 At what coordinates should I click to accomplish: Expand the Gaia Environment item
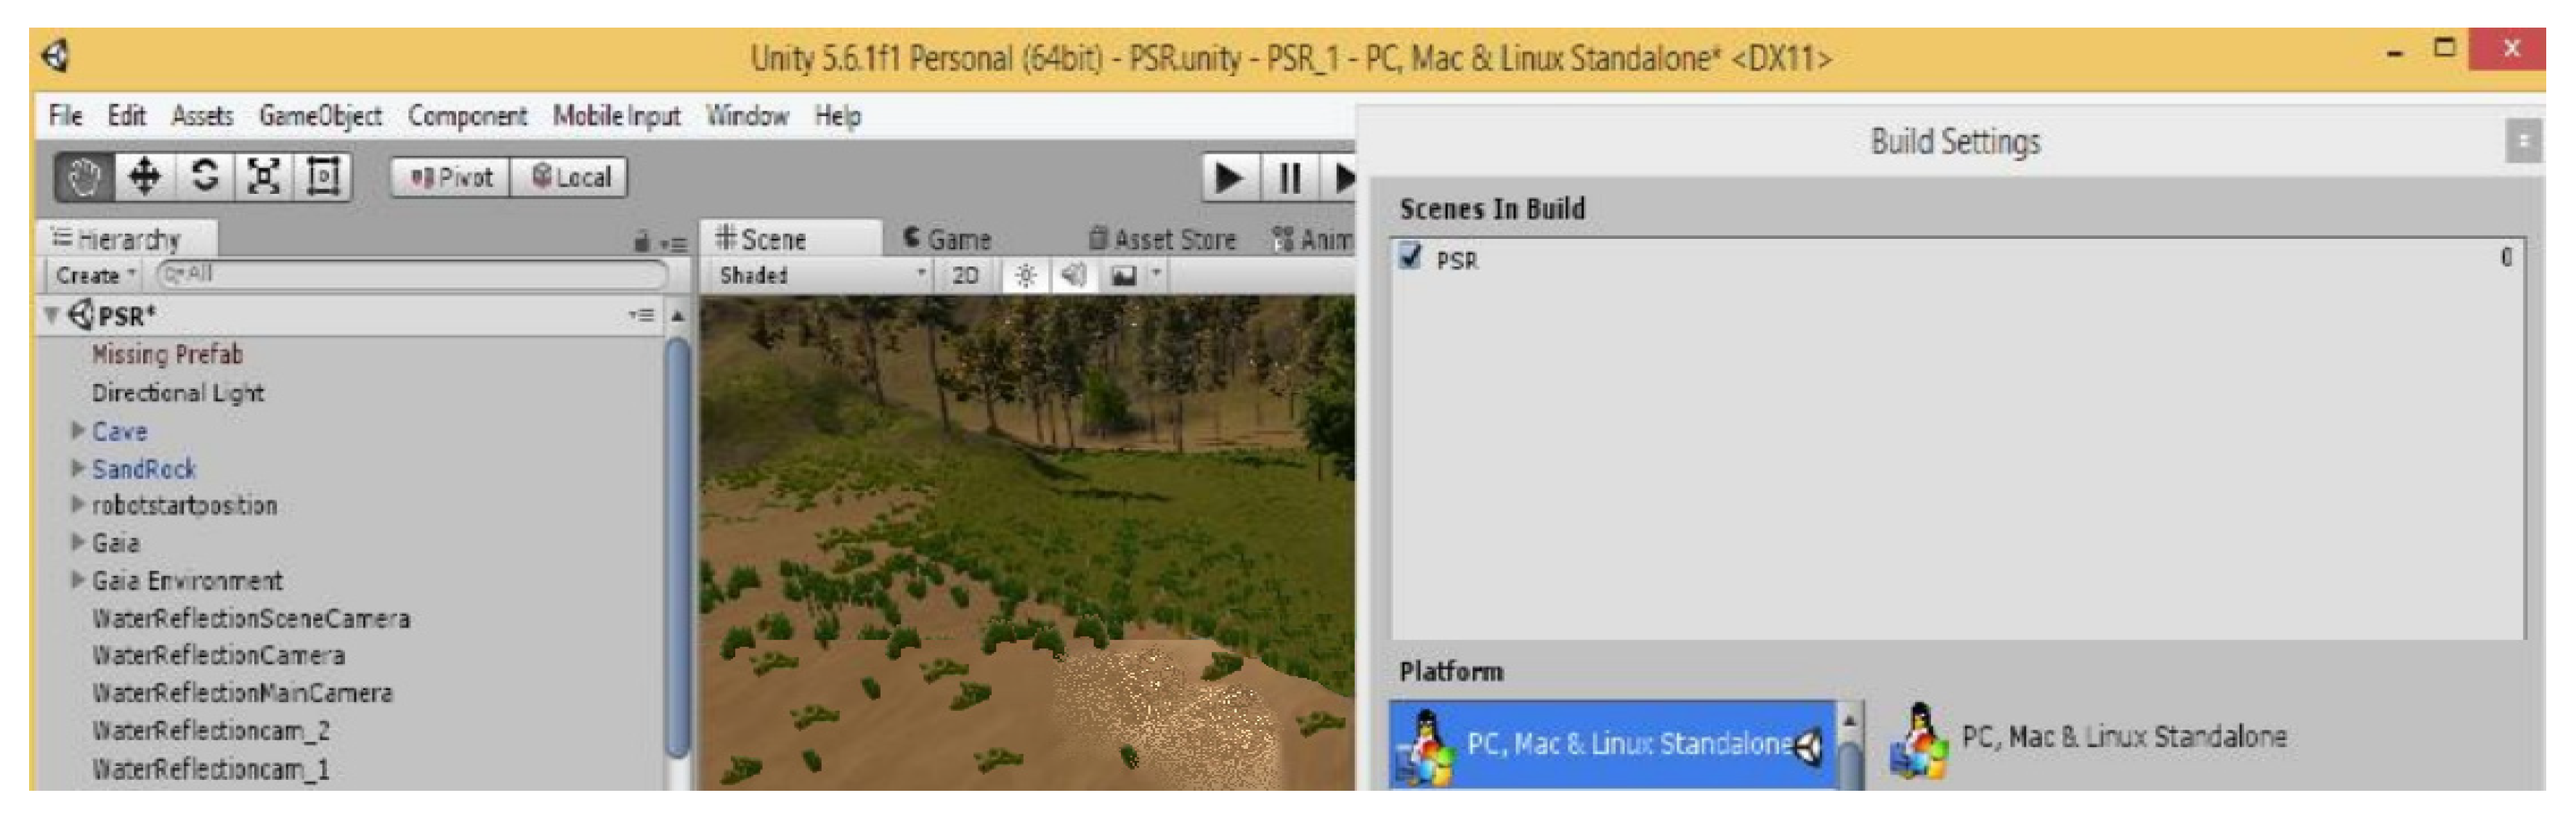click(x=78, y=580)
